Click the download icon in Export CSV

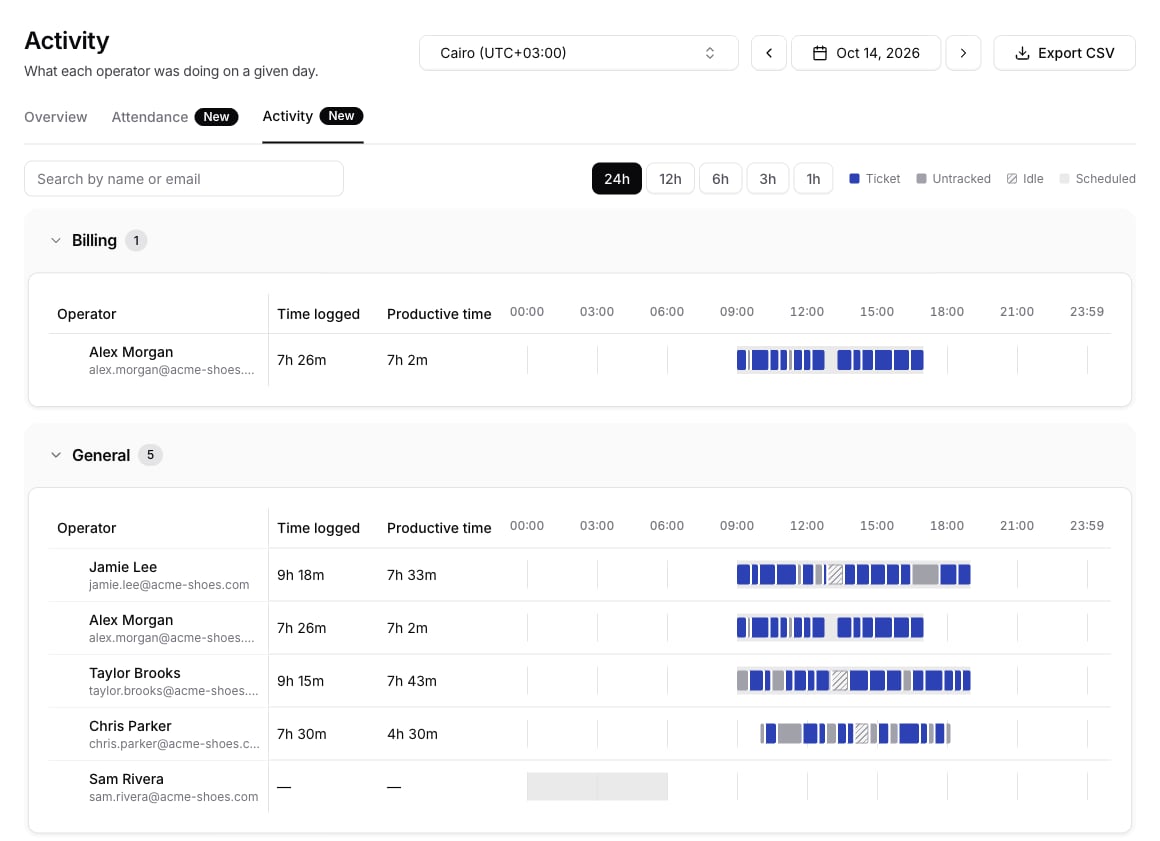[1022, 53]
